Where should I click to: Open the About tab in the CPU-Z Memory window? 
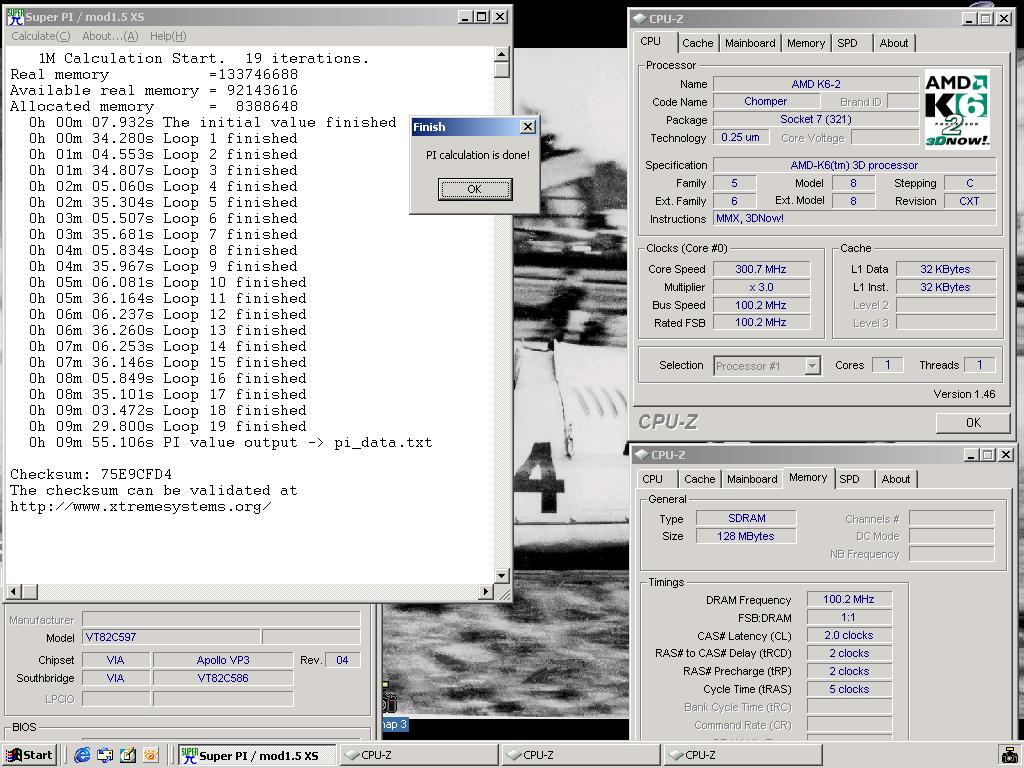click(895, 479)
